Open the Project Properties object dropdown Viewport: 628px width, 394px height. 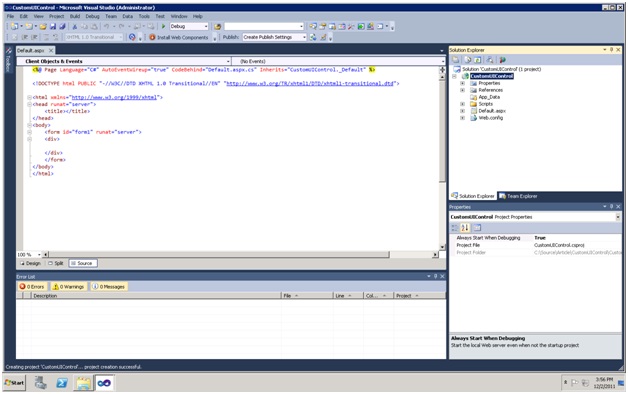pyautogui.click(x=618, y=217)
